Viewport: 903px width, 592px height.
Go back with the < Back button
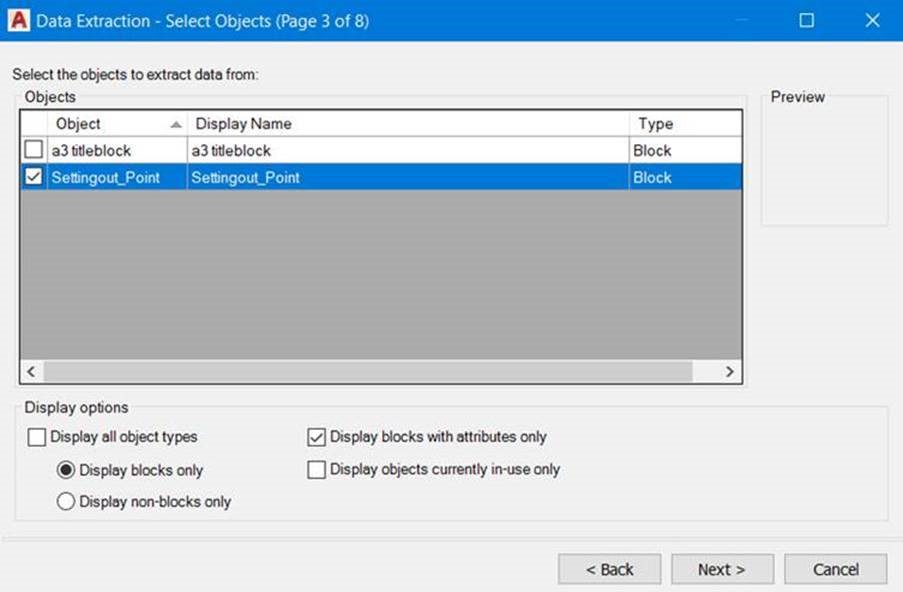(x=609, y=569)
